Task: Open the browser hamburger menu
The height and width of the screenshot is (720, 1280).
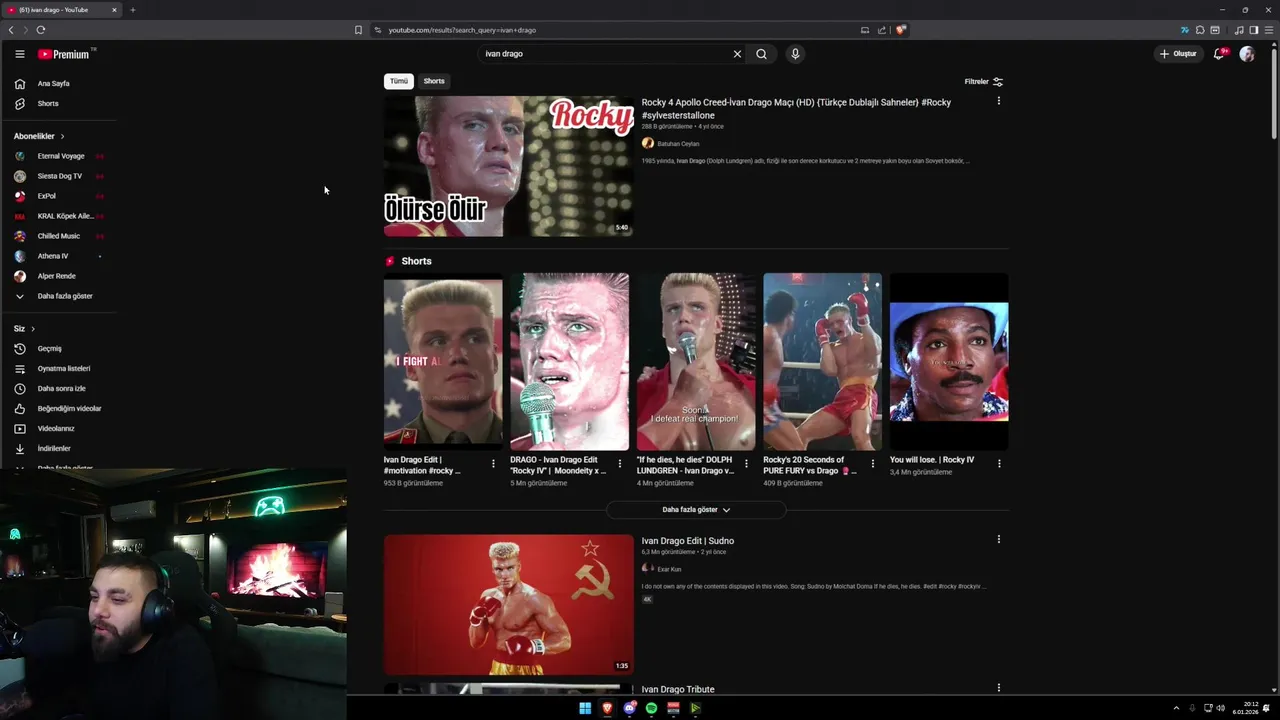Action: tap(1269, 30)
